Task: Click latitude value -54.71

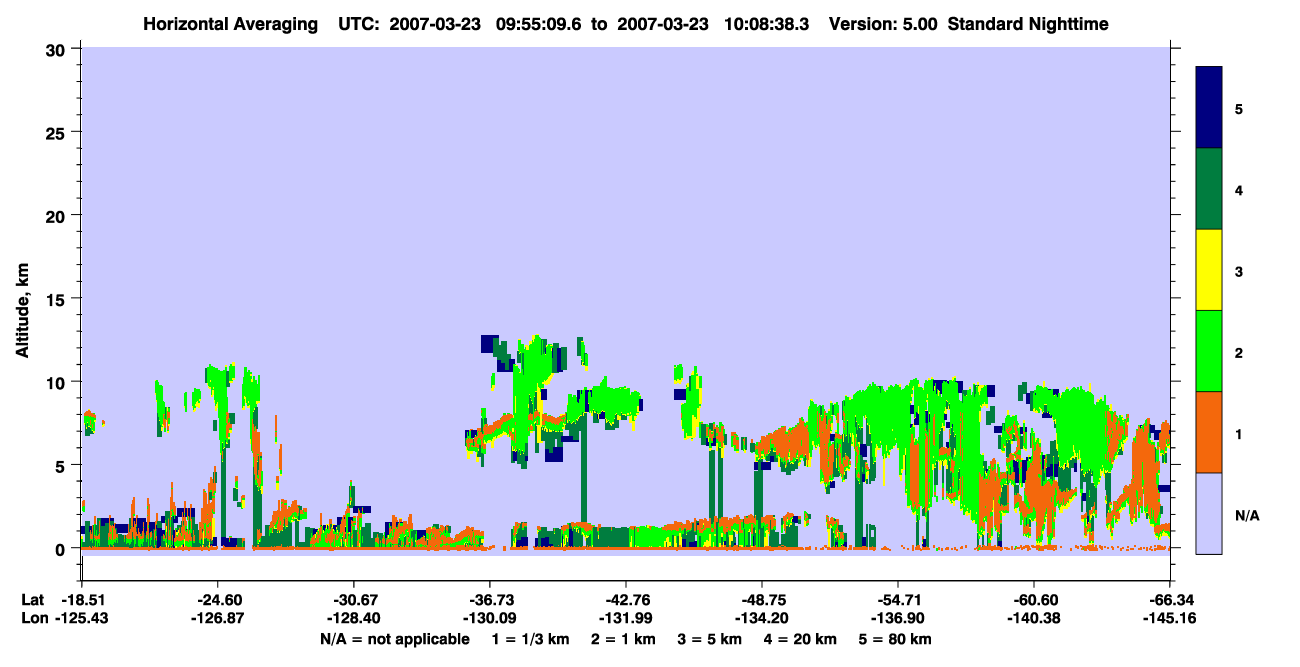Action: (x=898, y=600)
